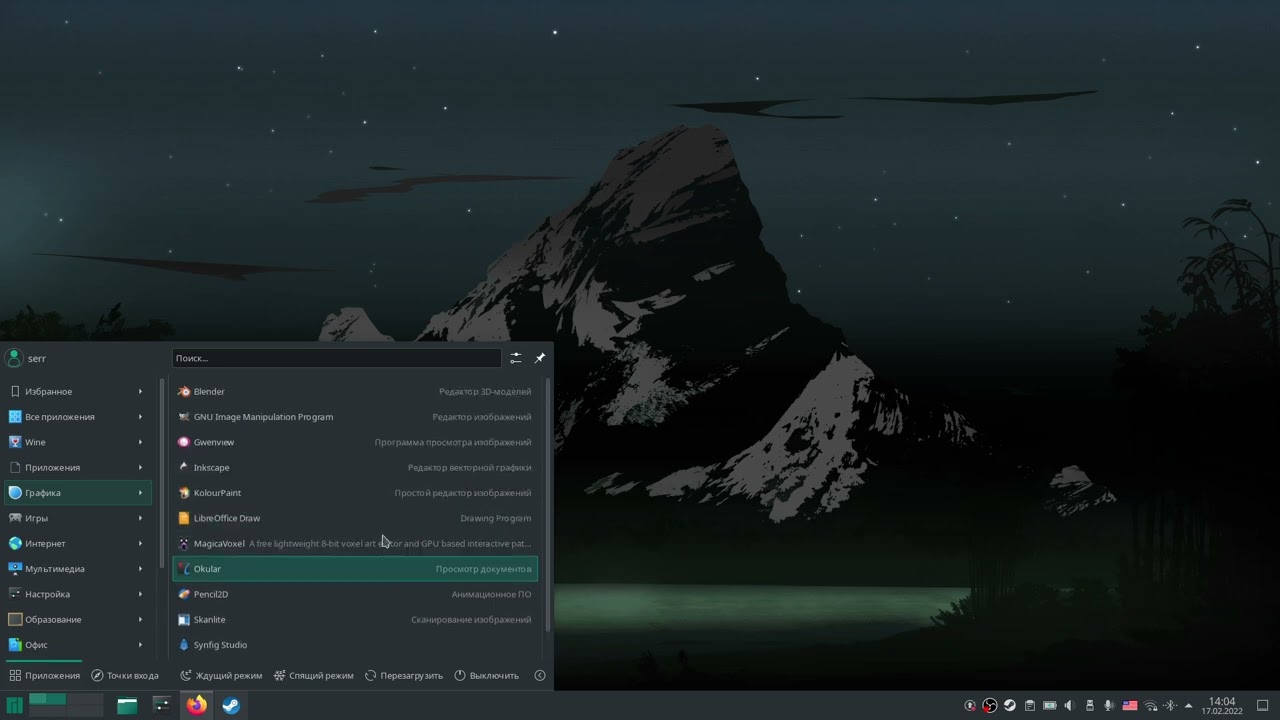Click the US flag keyboard layout

1130,705
